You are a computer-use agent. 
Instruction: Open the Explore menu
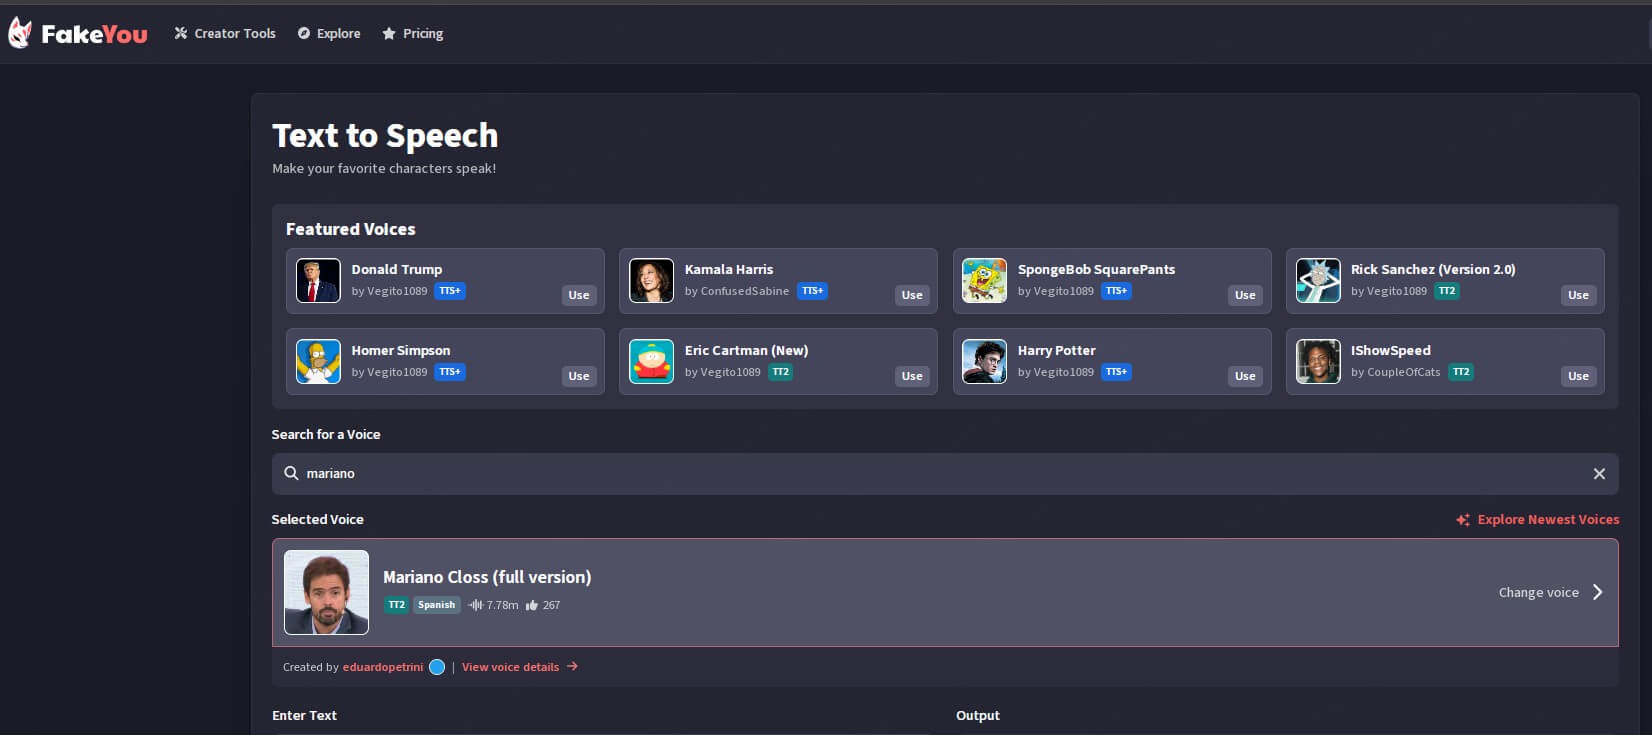329,33
